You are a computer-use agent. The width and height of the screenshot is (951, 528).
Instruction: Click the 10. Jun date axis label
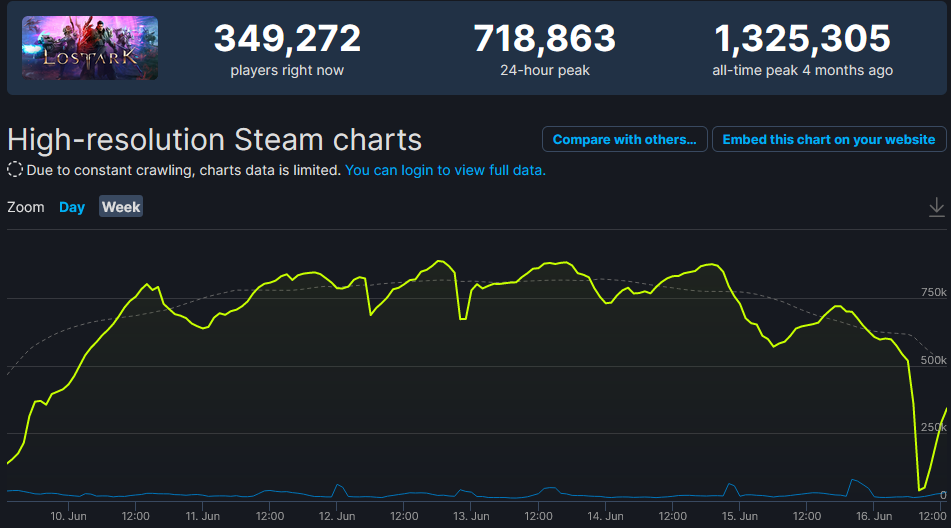(x=68, y=516)
